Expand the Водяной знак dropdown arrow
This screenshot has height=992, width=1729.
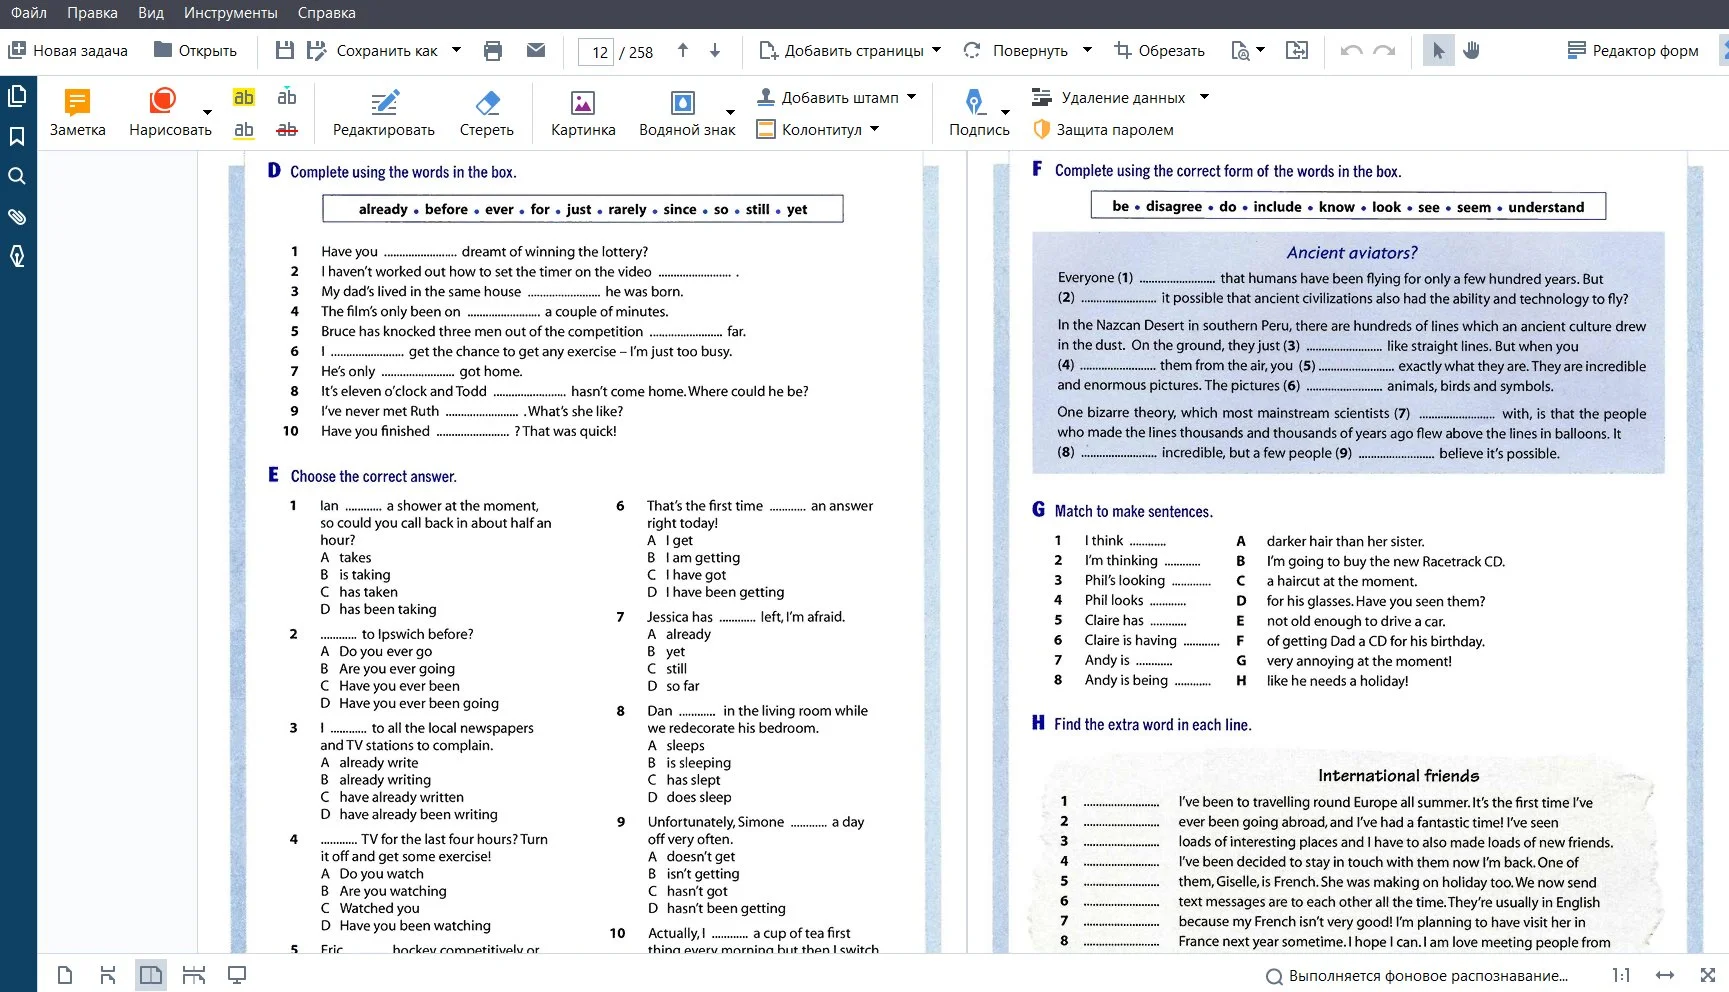(x=730, y=112)
